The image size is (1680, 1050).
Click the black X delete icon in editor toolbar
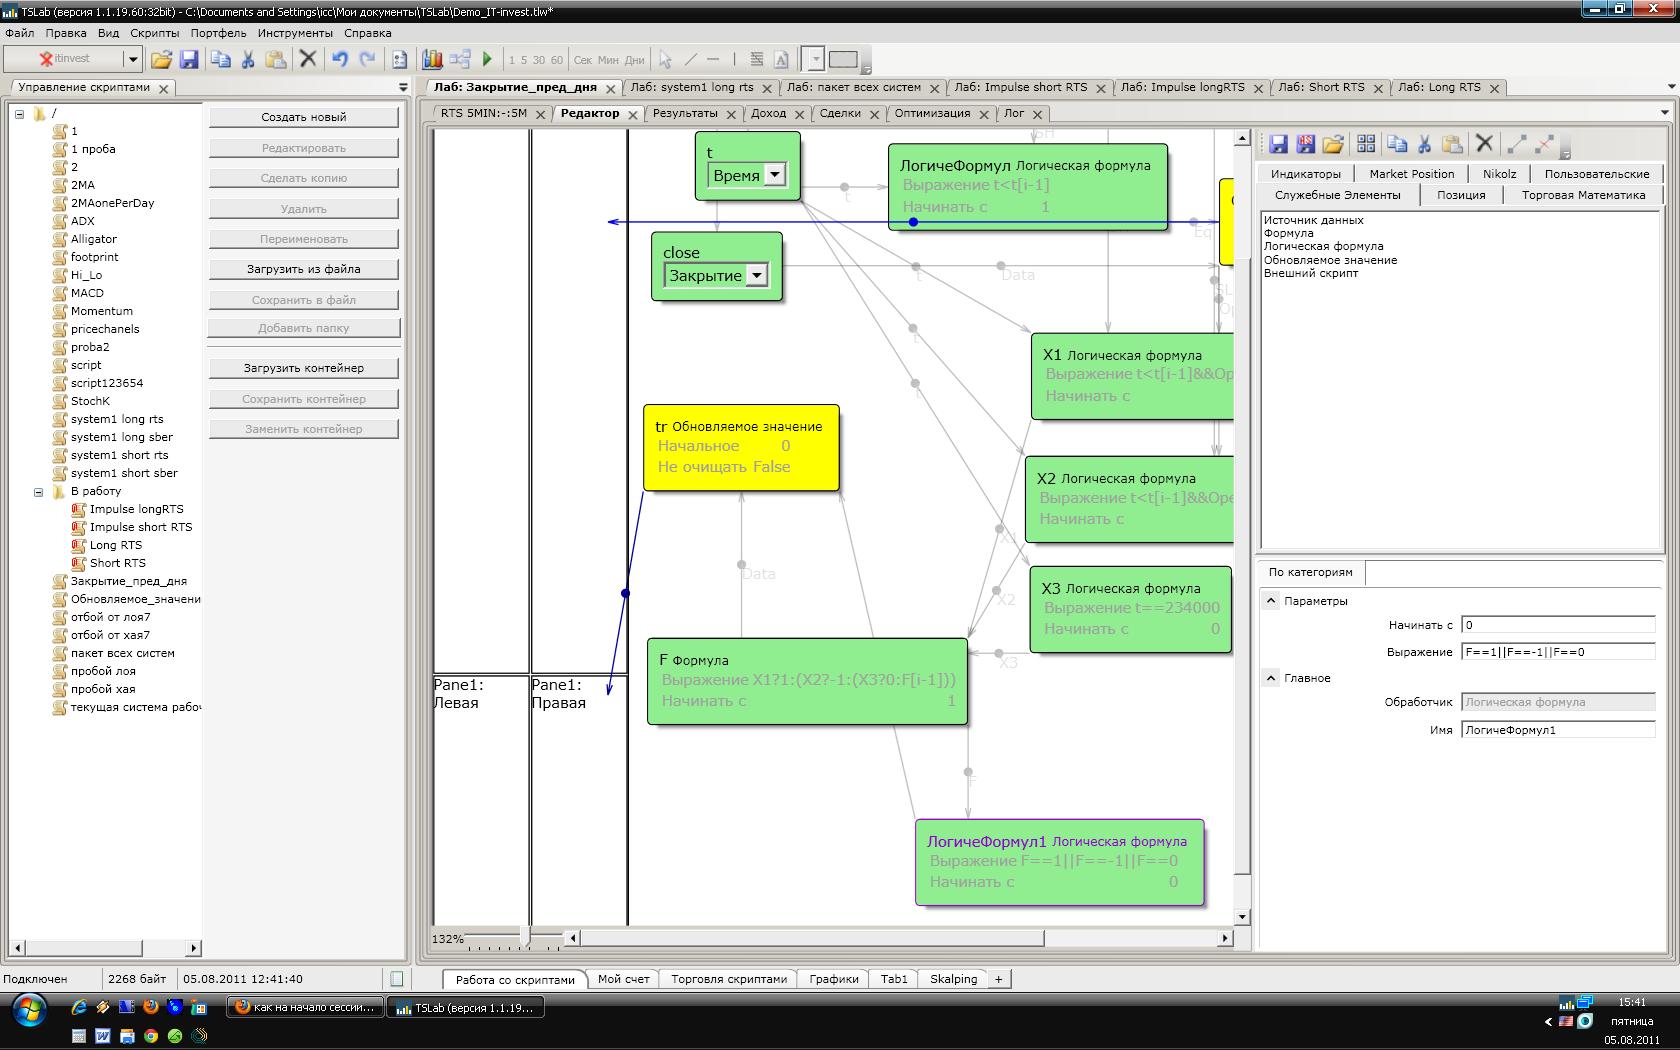[1484, 145]
